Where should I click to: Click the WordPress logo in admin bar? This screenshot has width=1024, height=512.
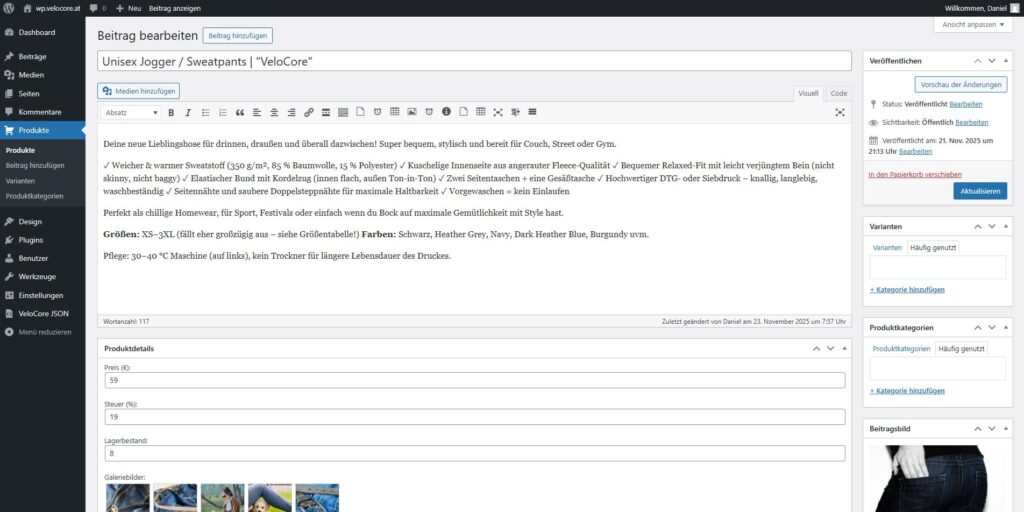click(x=10, y=8)
